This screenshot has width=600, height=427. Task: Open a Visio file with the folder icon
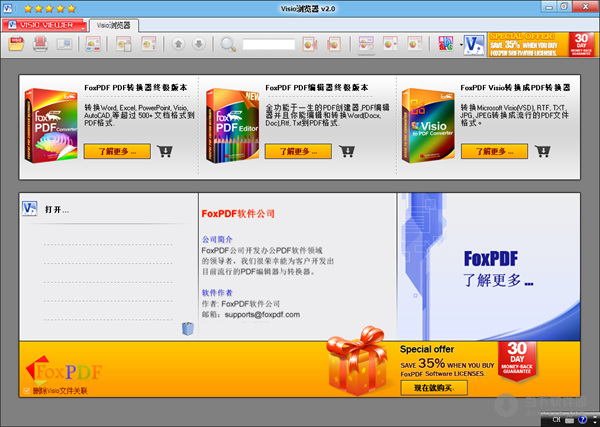click(x=16, y=44)
